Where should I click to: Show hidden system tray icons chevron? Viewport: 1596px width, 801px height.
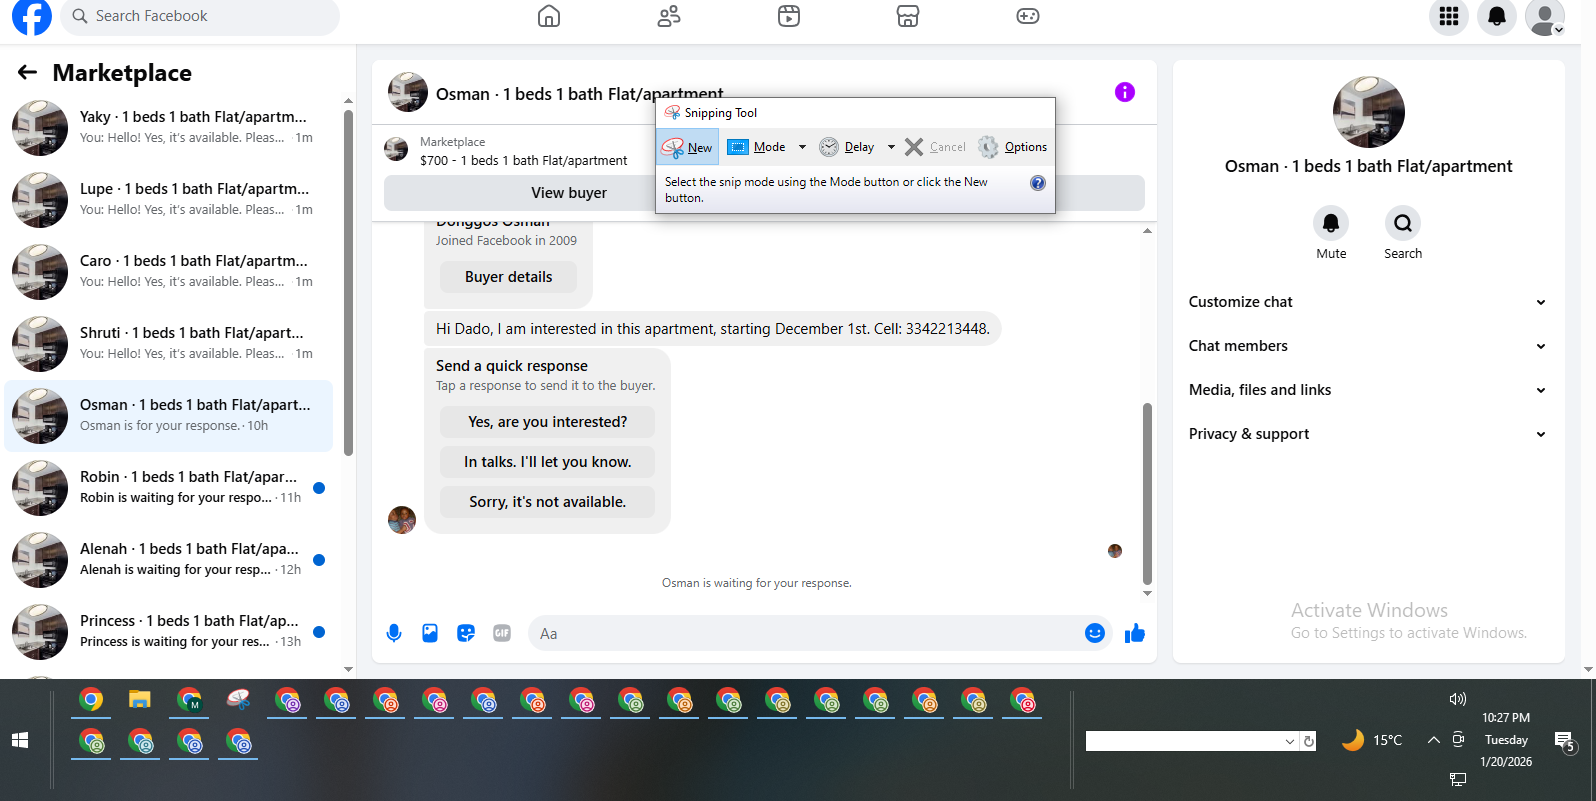1433,740
